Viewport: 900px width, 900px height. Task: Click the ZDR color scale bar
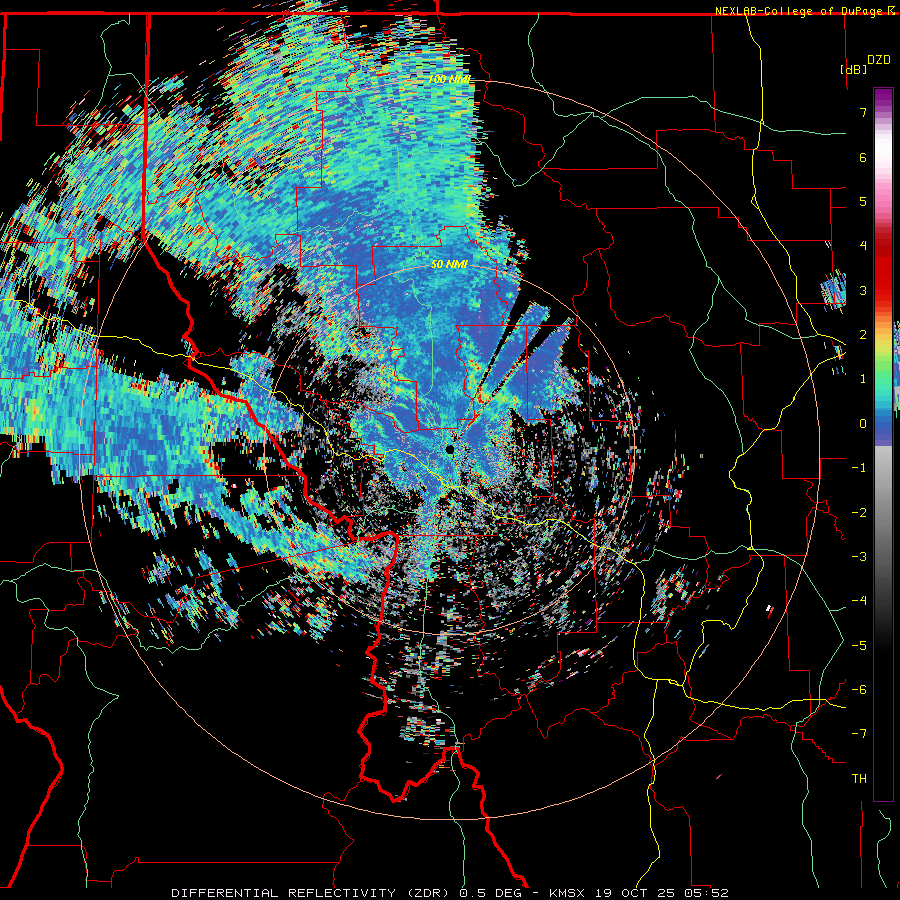(x=883, y=444)
